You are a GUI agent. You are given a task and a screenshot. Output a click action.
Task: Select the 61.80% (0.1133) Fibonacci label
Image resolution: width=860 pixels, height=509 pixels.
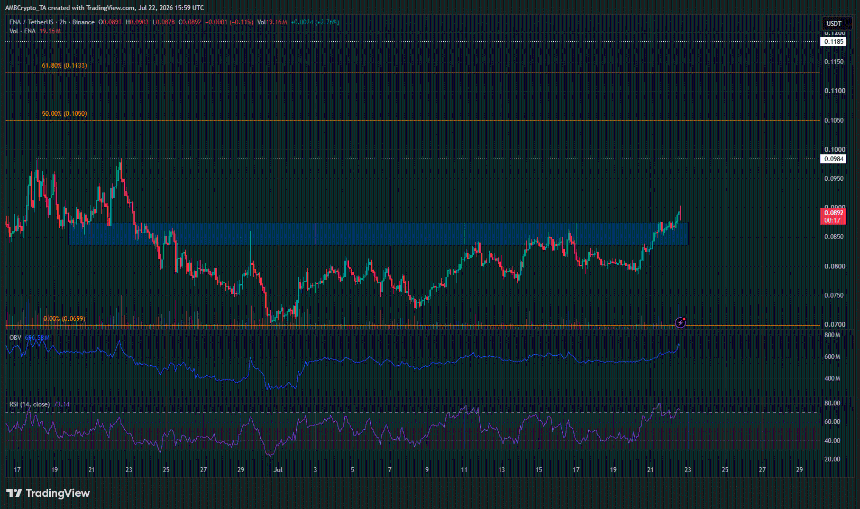click(x=64, y=66)
